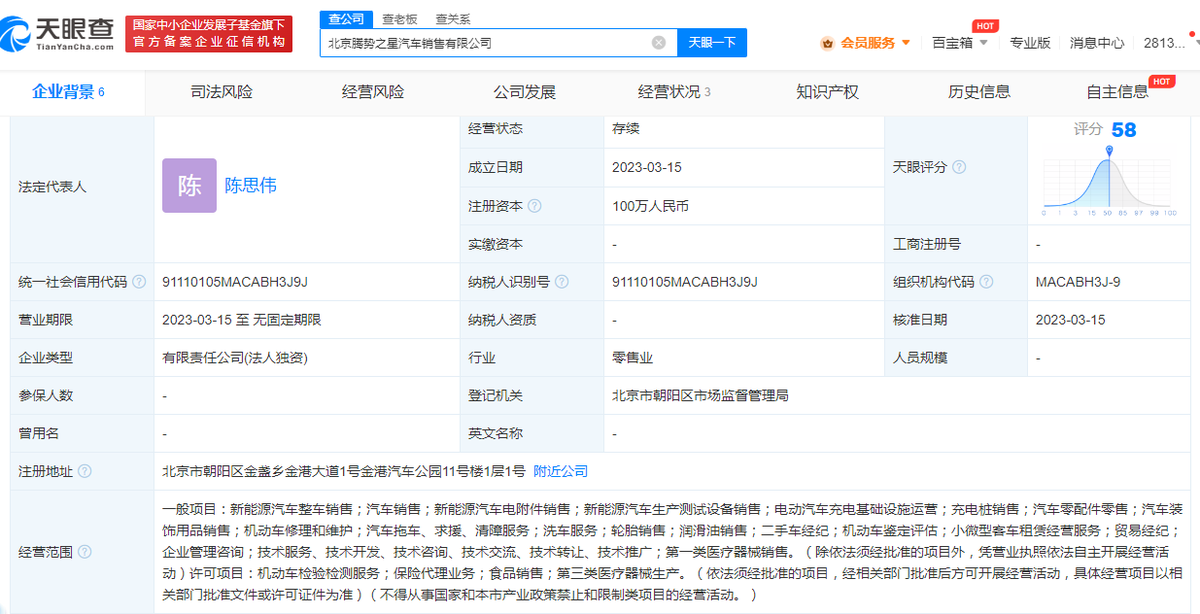Image resolution: width=1200 pixels, height=614 pixels.
Task: Click the 天眼一下 search button
Action: click(712, 43)
